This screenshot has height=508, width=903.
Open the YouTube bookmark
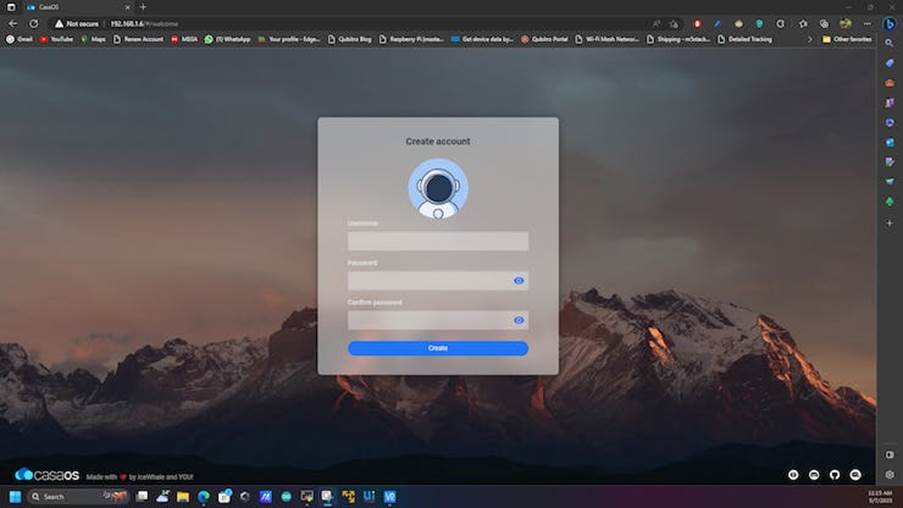pyautogui.click(x=56, y=39)
